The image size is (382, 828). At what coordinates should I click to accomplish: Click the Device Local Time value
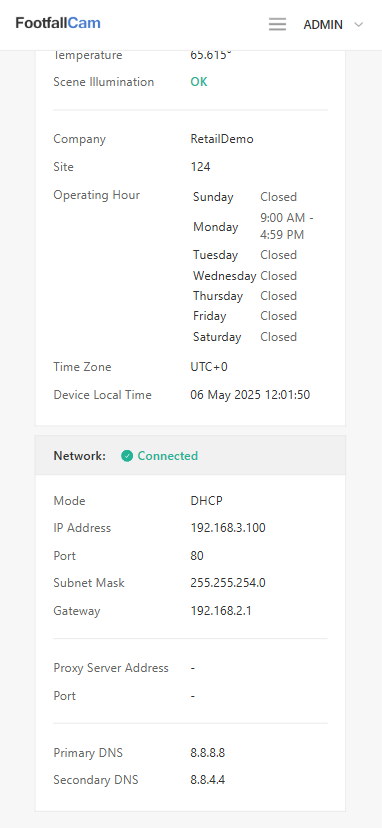pyautogui.click(x=250, y=395)
